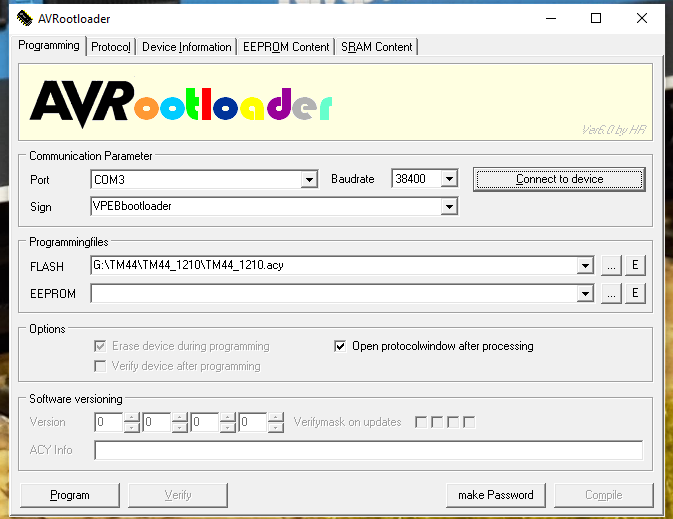Open the Baudrate 38400 dropdown
This screenshot has height=519, width=673.
449,180
